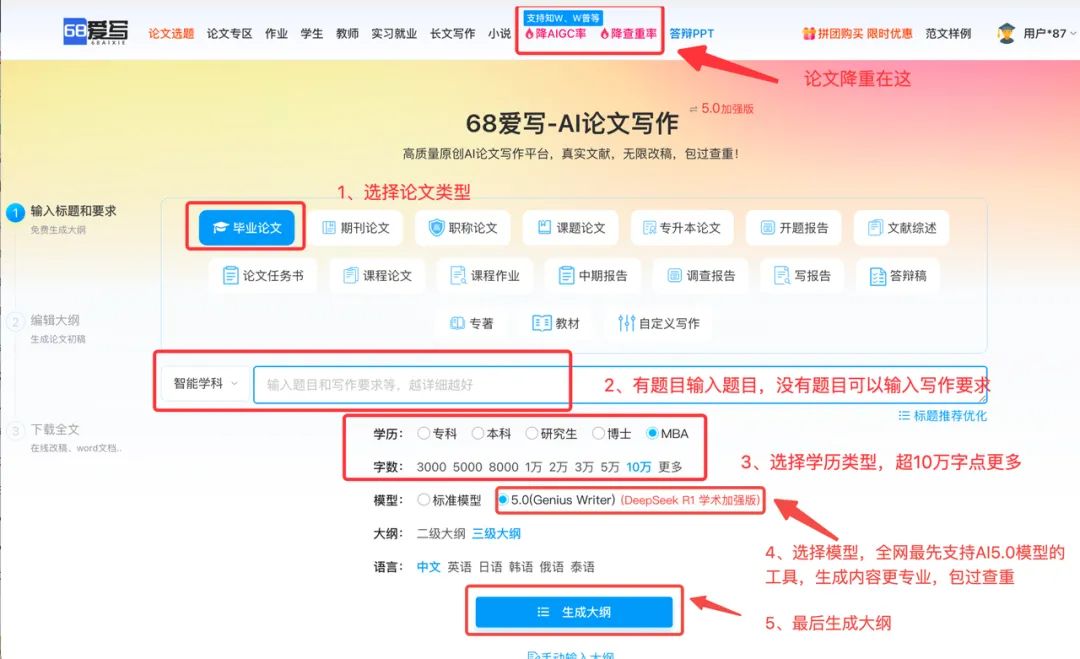Select the 答辩稿 type icon
The width and height of the screenshot is (1080, 659).
coord(878,276)
